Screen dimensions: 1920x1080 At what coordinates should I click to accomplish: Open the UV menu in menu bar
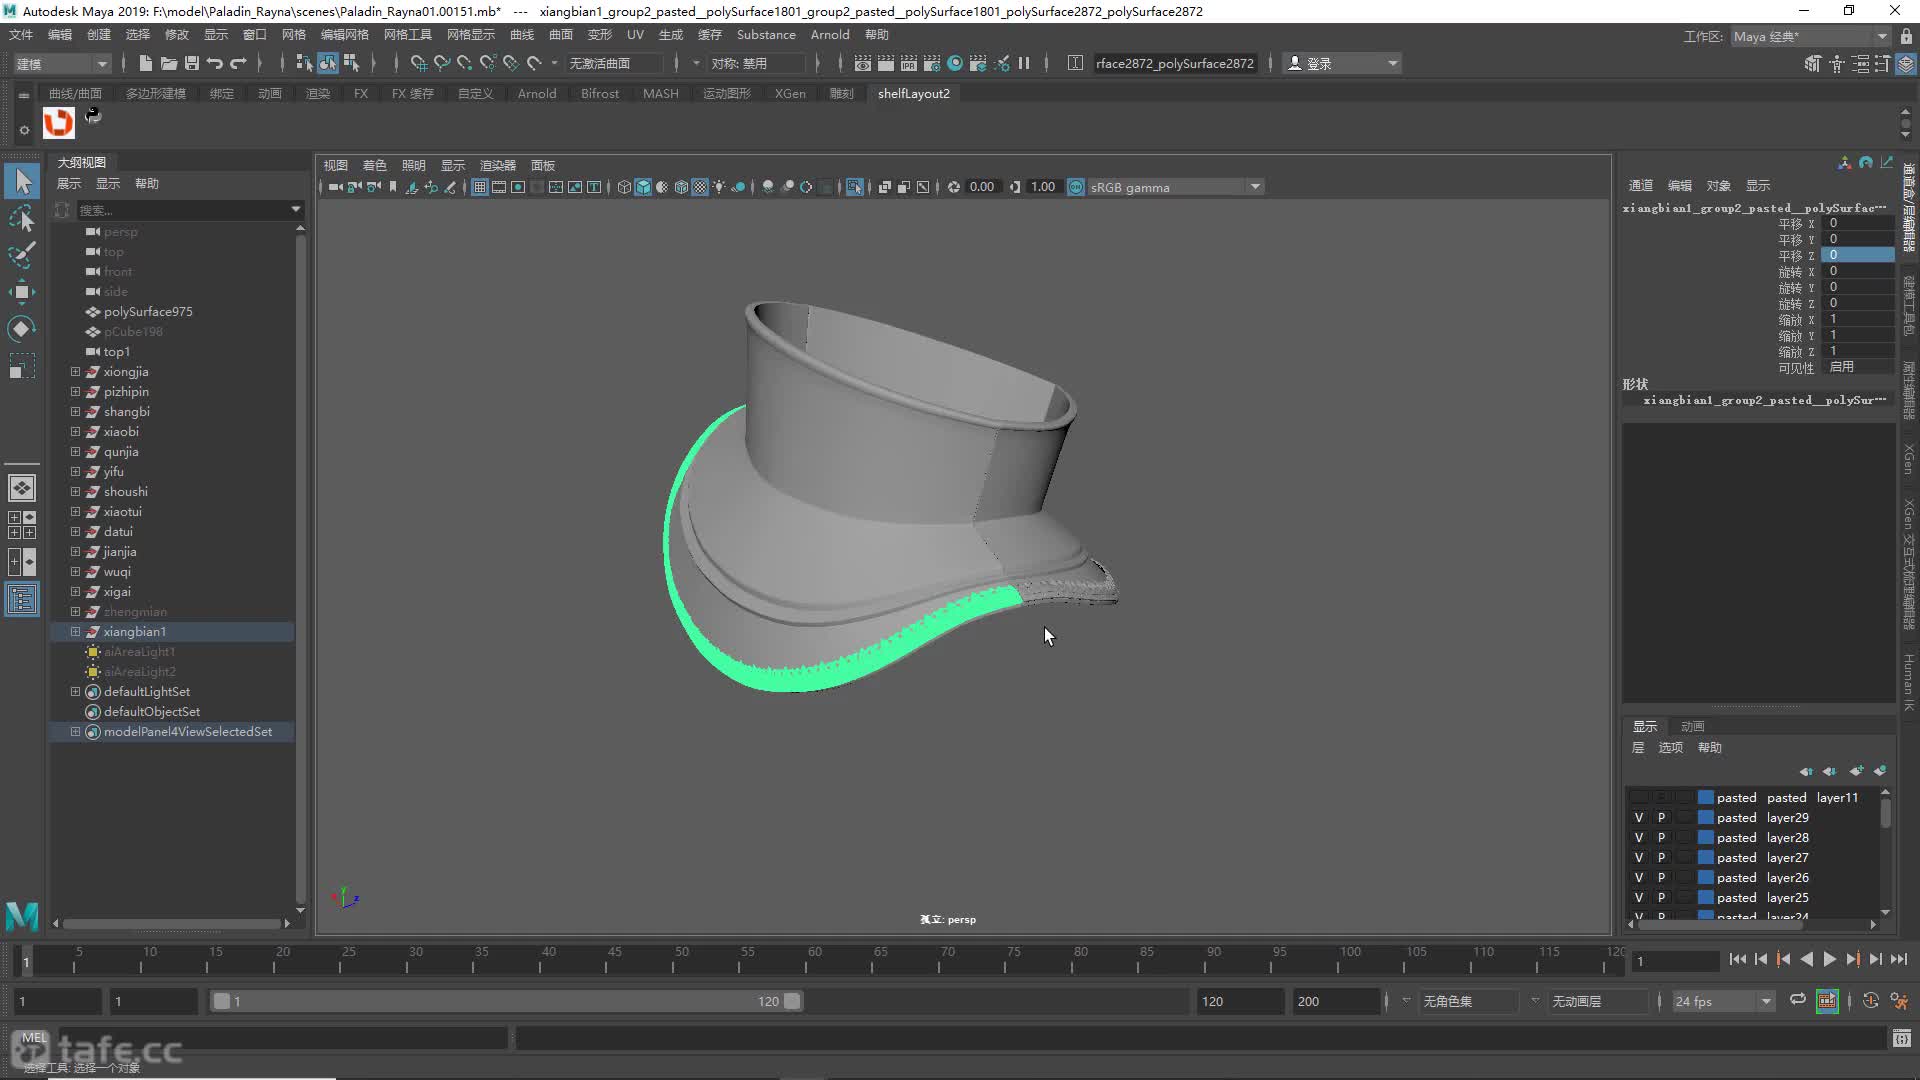click(635, 34)
